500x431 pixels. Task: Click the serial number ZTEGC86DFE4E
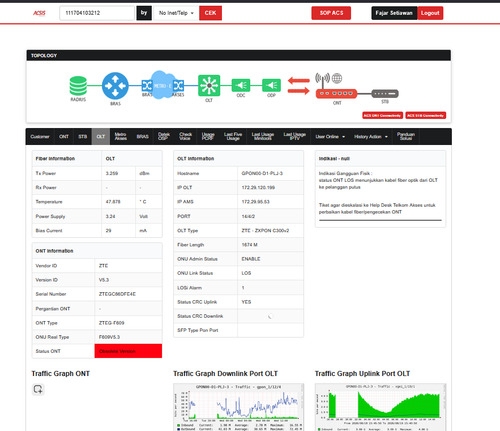[x=117, y=294]
